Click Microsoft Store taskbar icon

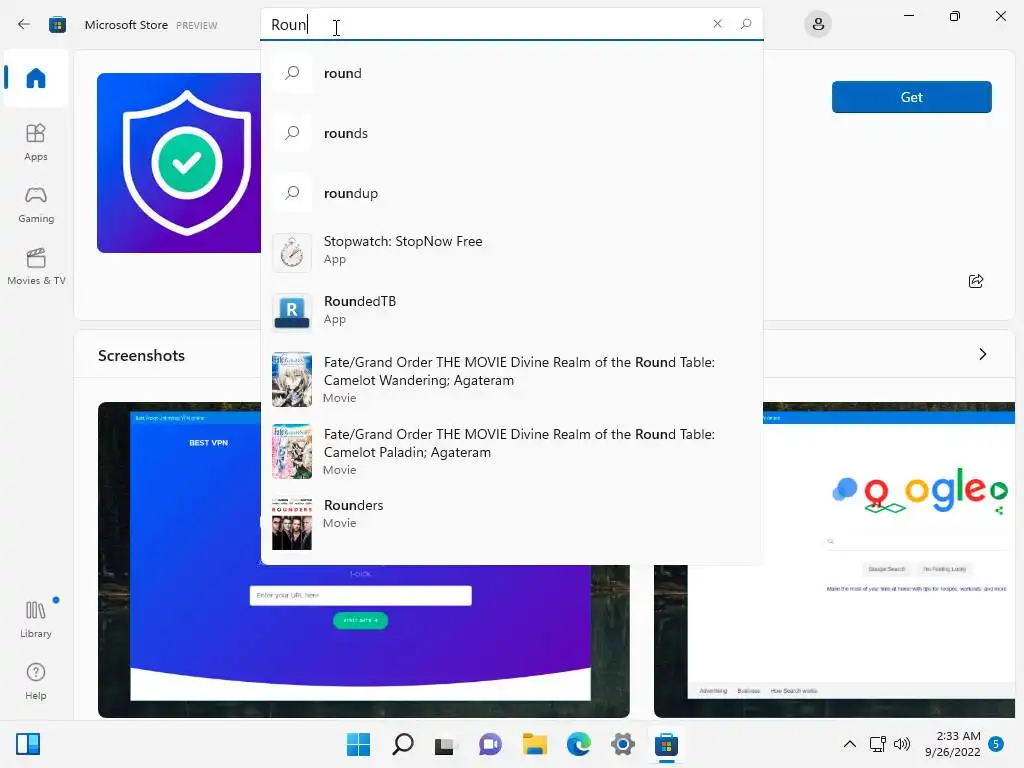[x=666, y=744]
